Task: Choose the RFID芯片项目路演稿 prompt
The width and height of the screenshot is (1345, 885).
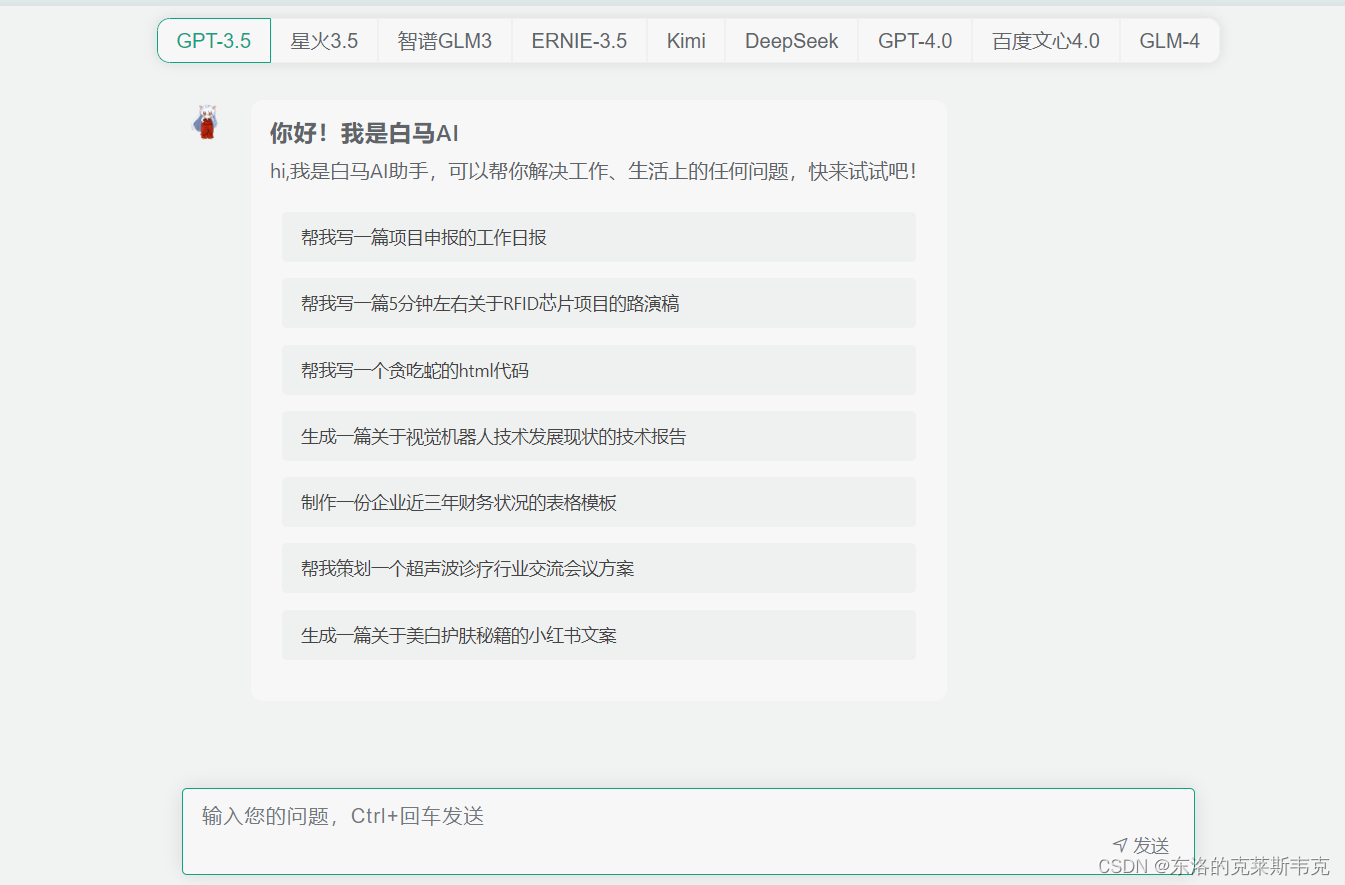Action: click(599, 303)
